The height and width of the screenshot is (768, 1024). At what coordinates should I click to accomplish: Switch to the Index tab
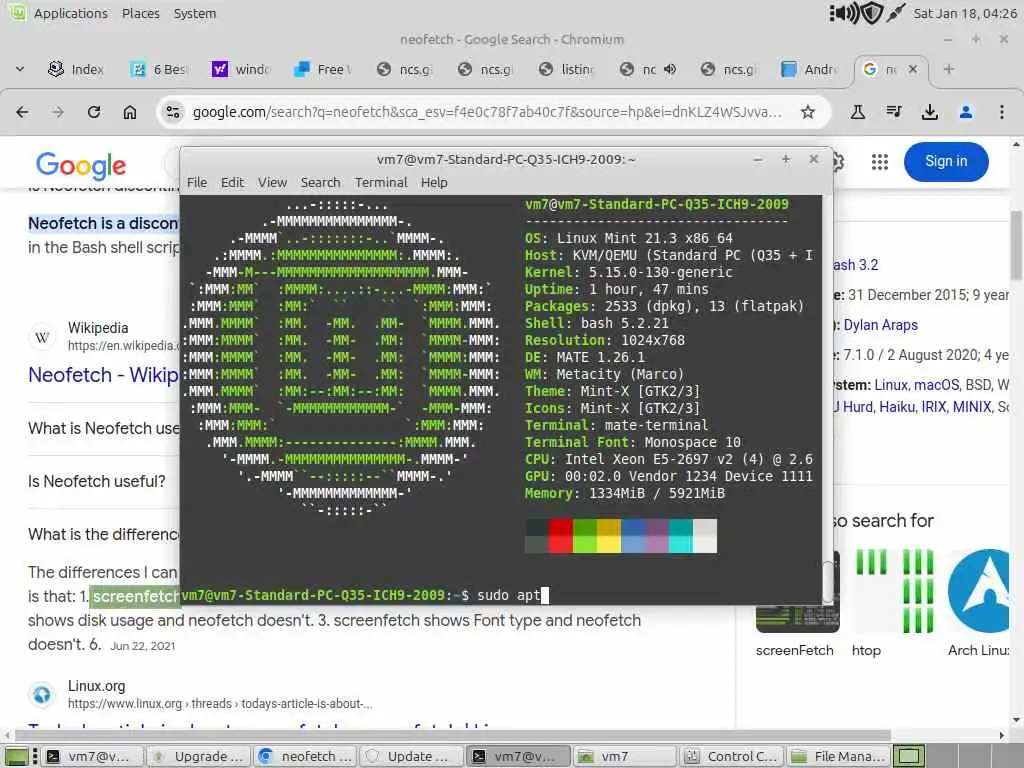[76, 69]
